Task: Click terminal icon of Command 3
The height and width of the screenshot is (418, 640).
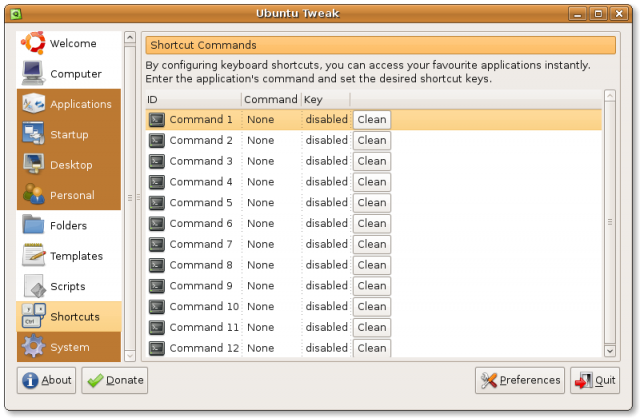Action: click(x=157, y=161)
